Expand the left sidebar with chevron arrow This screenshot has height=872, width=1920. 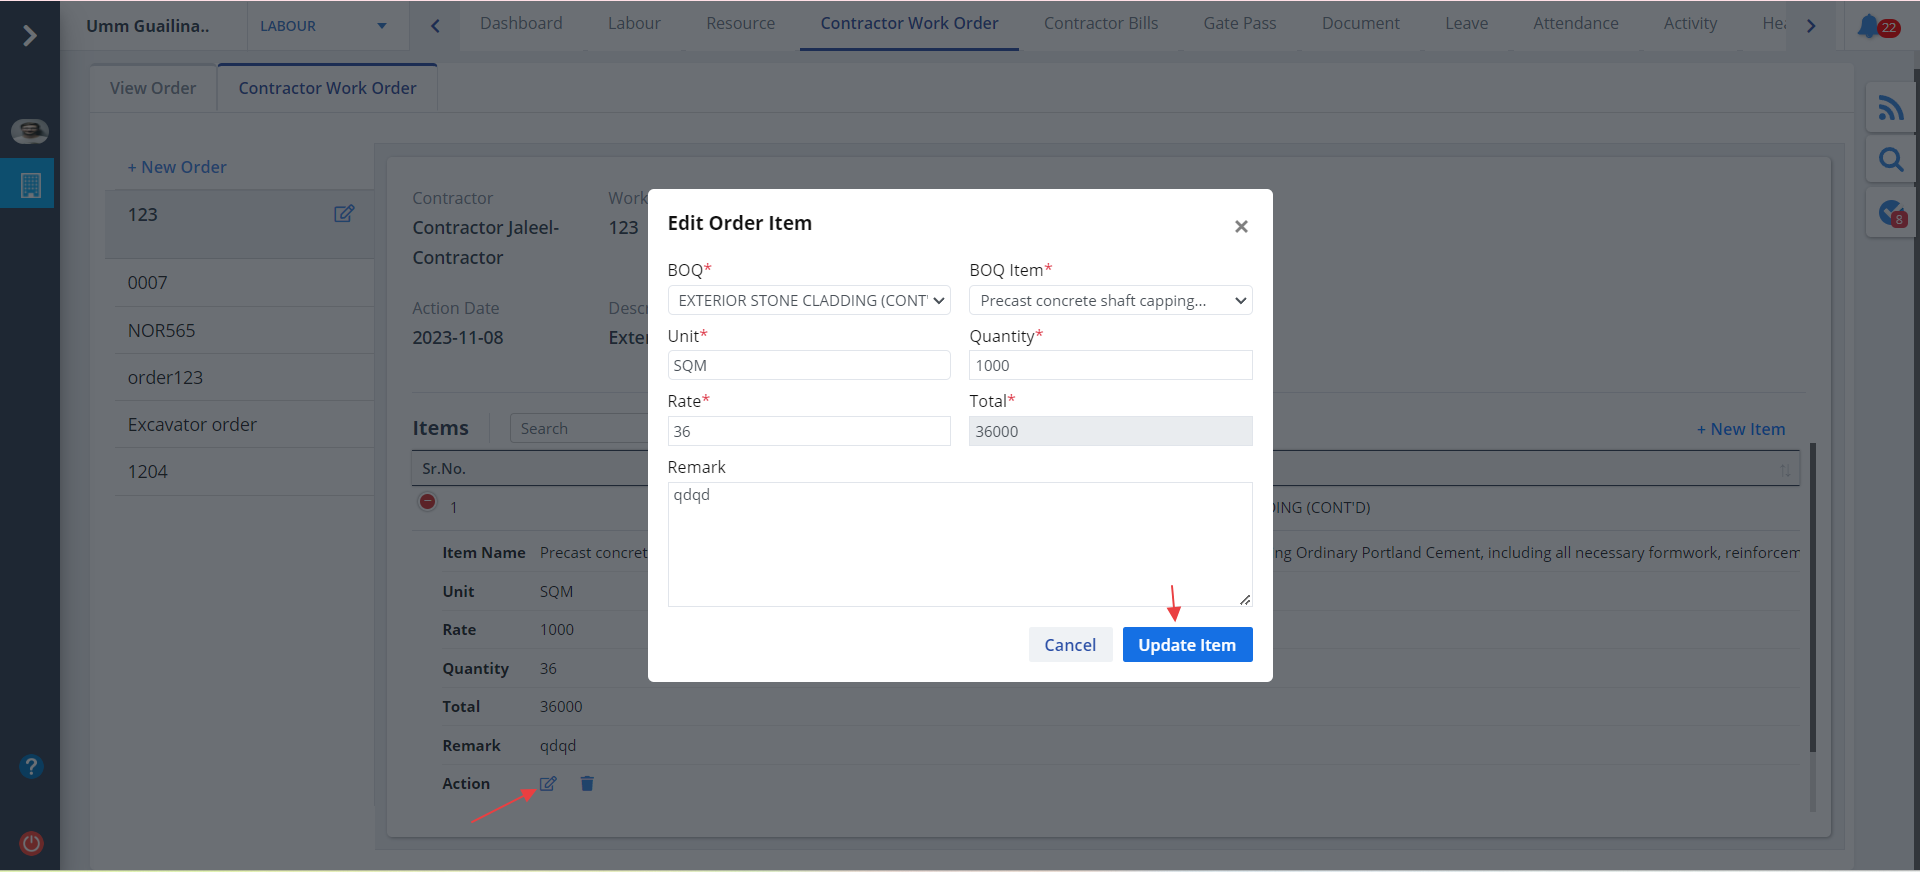[x=30, y=36]
